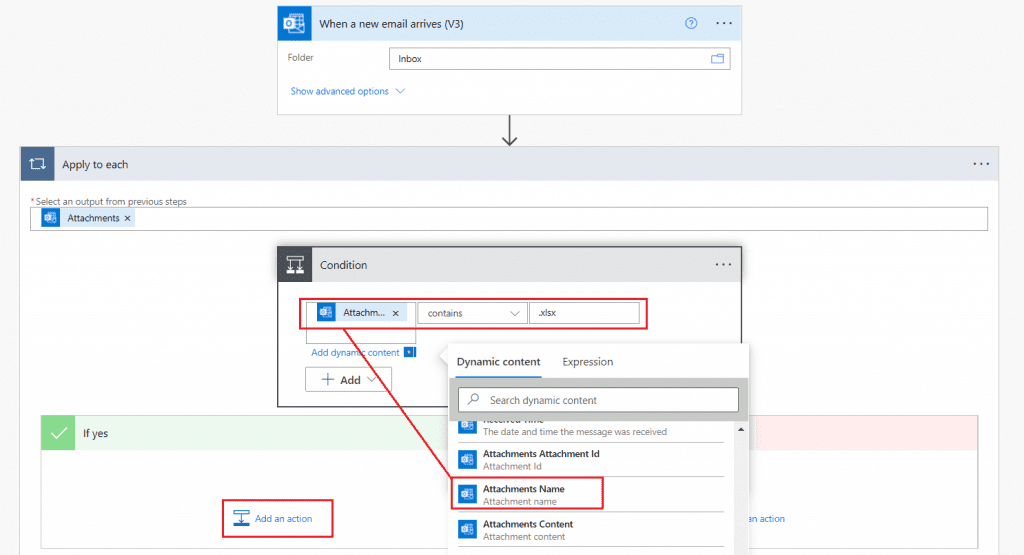Viewport: 1024px width, 555px height.
Task: Select the received time dynamic content item
Action: (x=590, y=429)
